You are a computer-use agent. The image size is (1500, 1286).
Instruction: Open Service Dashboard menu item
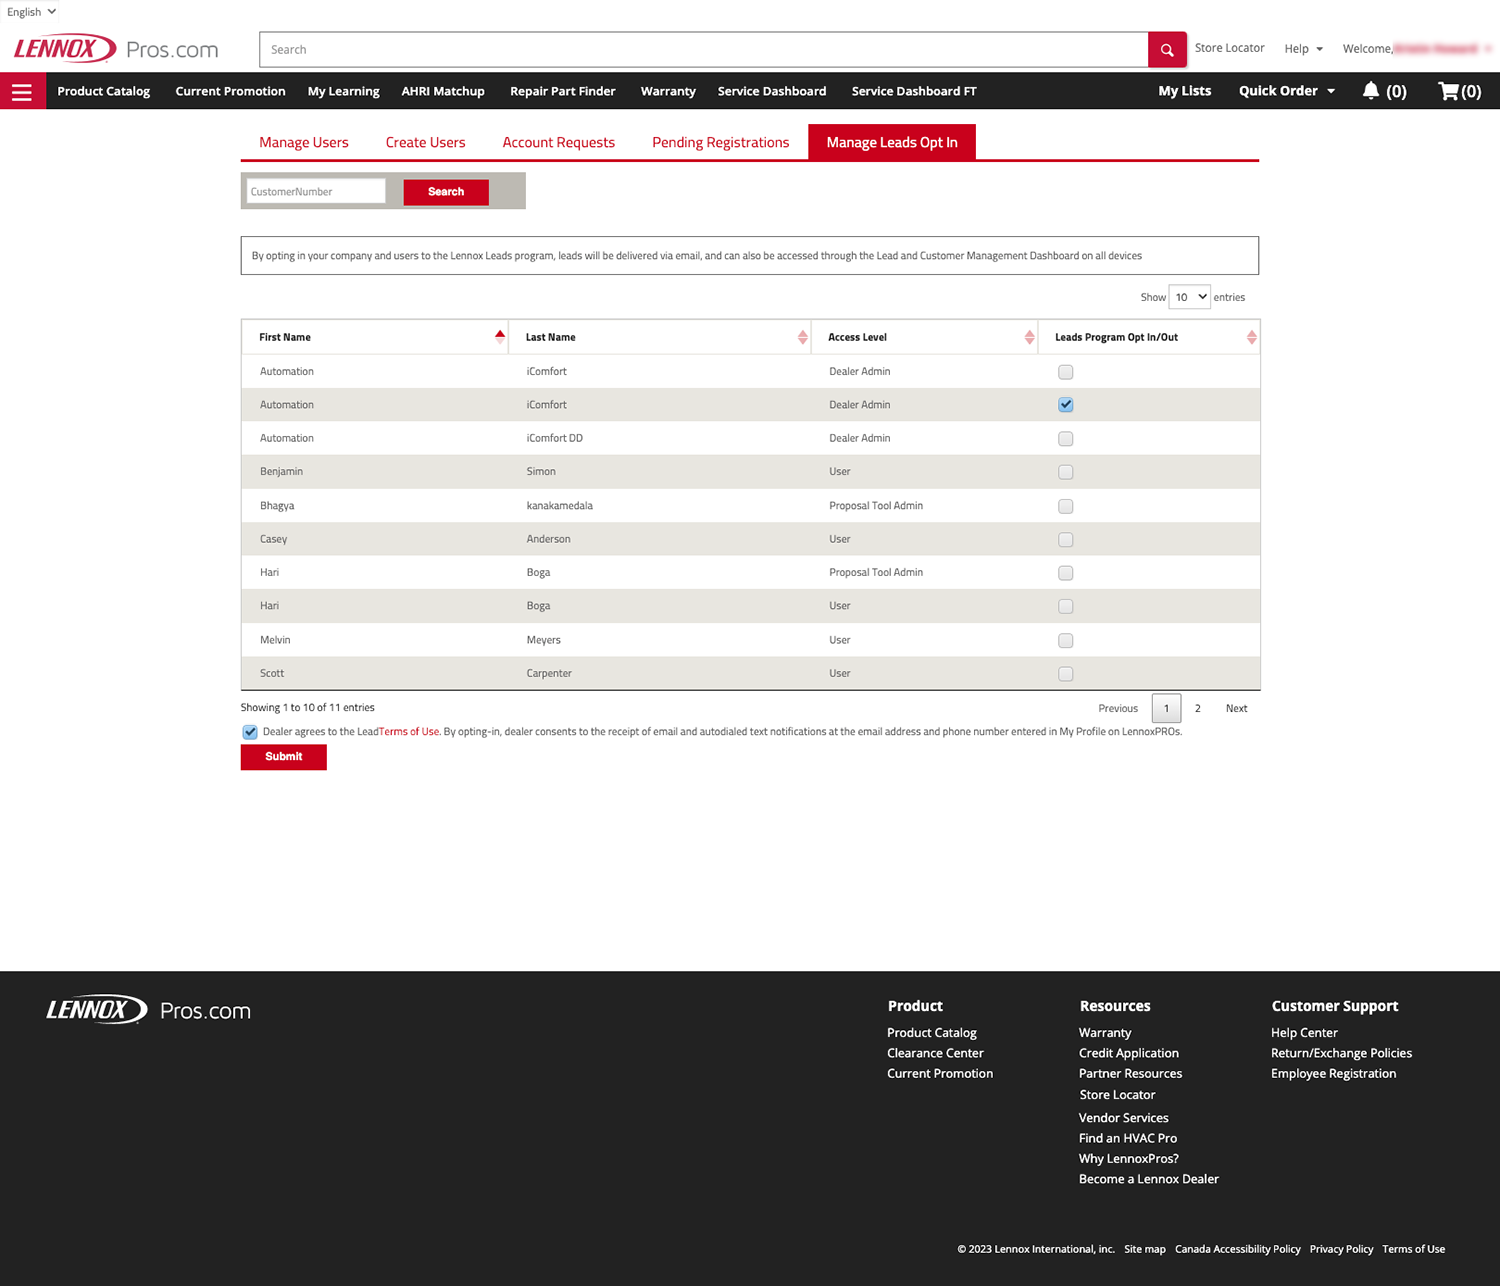pos(772,91)
